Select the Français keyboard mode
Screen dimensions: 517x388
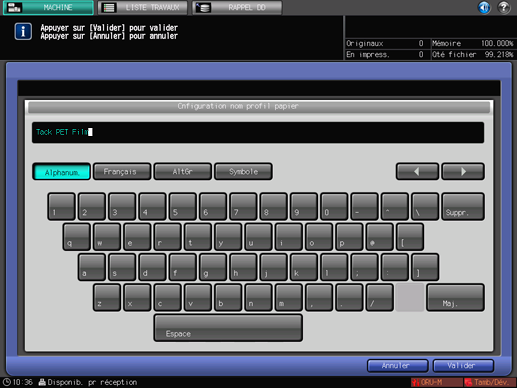[x=122, y=172]
